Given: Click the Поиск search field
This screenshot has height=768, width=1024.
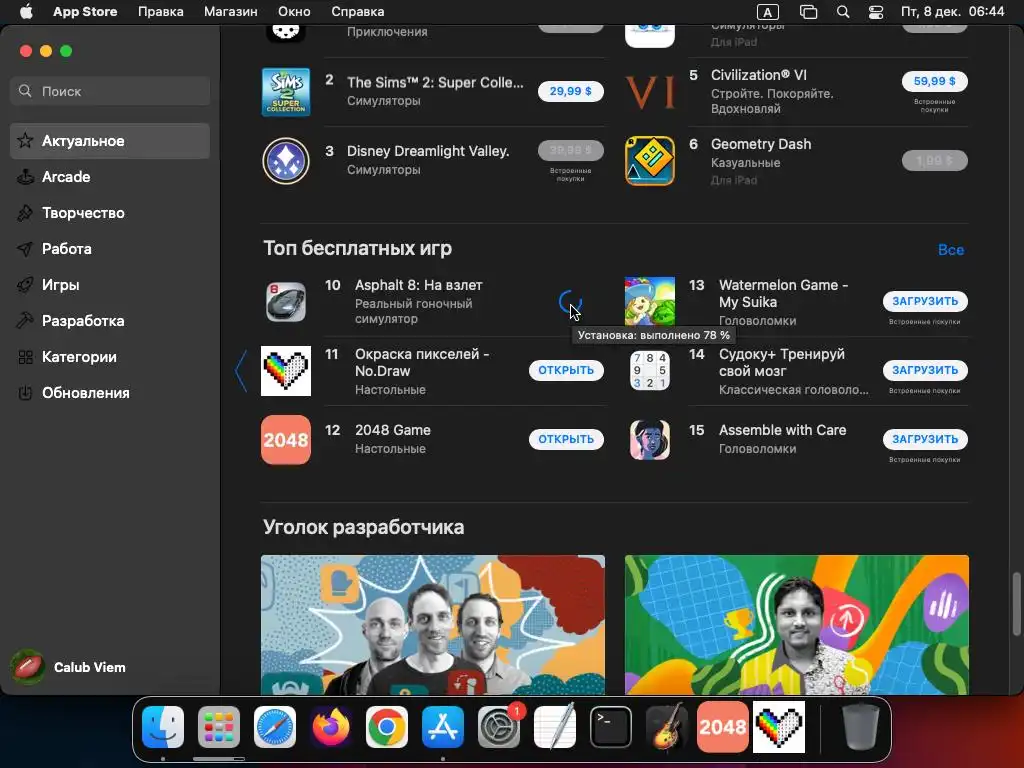Looking at the screenshot, I should (110, 91).
